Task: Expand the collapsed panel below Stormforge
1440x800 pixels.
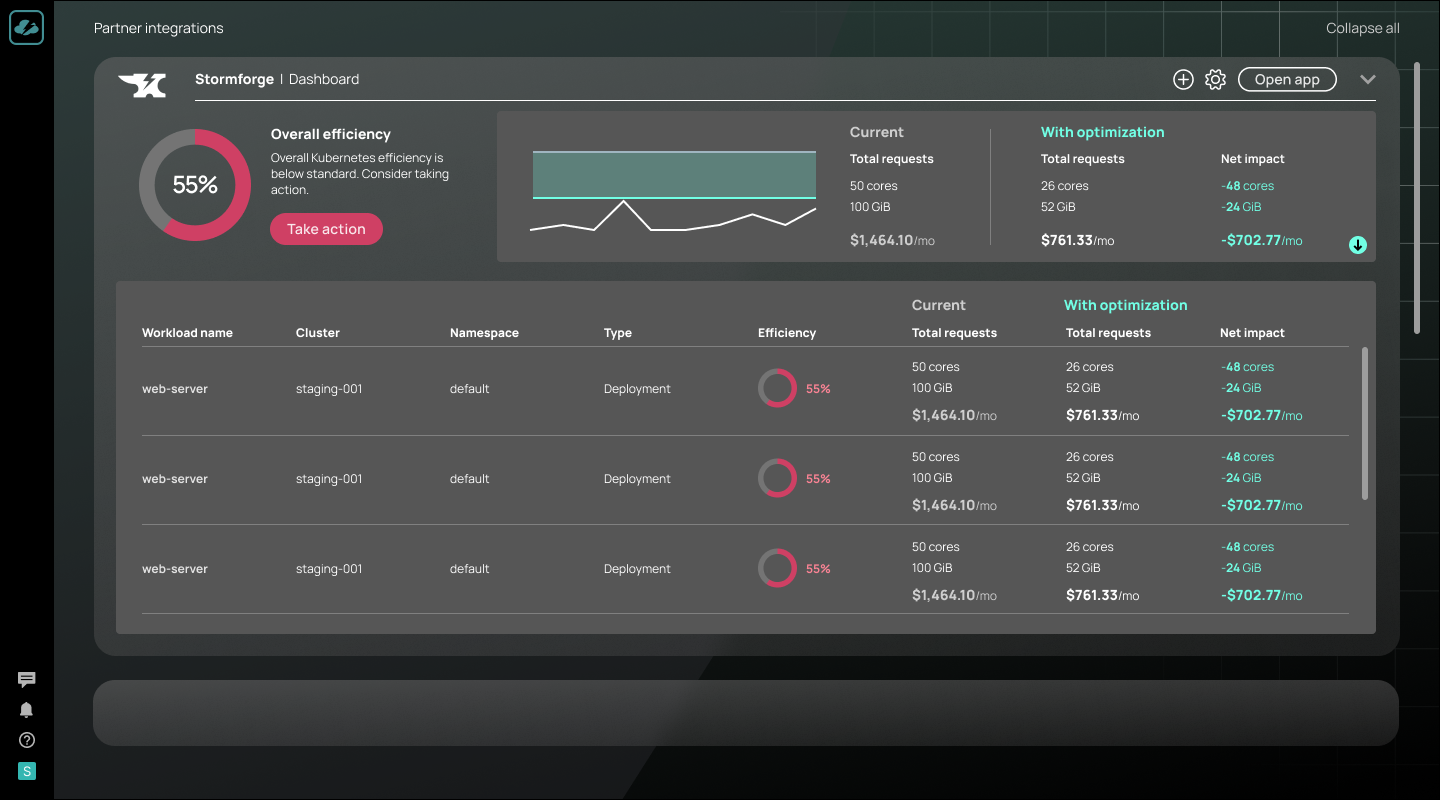Action: pyautogui.click(x=745, y=713)
